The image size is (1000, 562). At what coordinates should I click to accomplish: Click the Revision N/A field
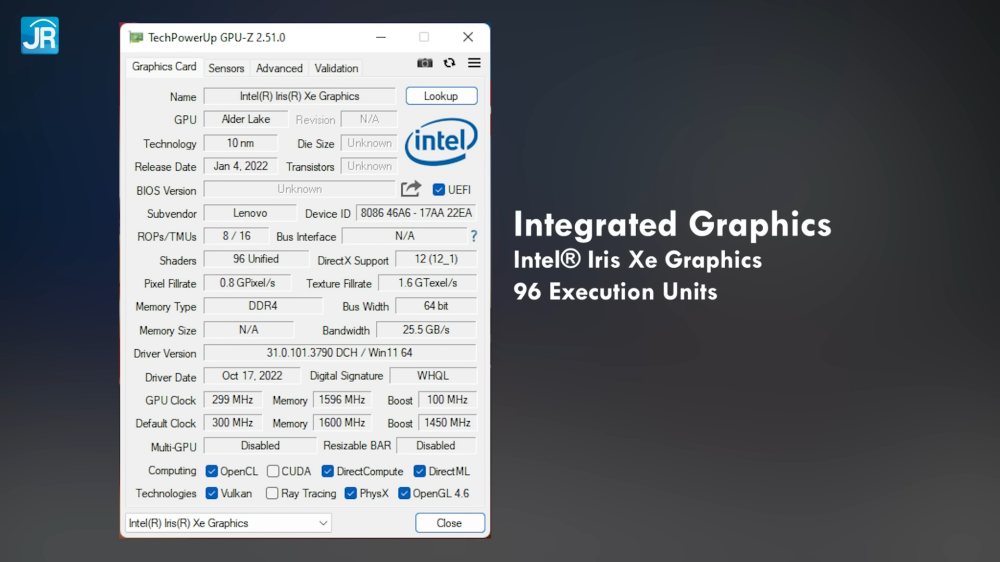369,119
